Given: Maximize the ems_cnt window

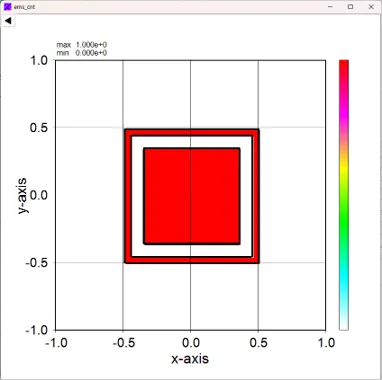Looking at the screenshot, I should coord(350,6).
